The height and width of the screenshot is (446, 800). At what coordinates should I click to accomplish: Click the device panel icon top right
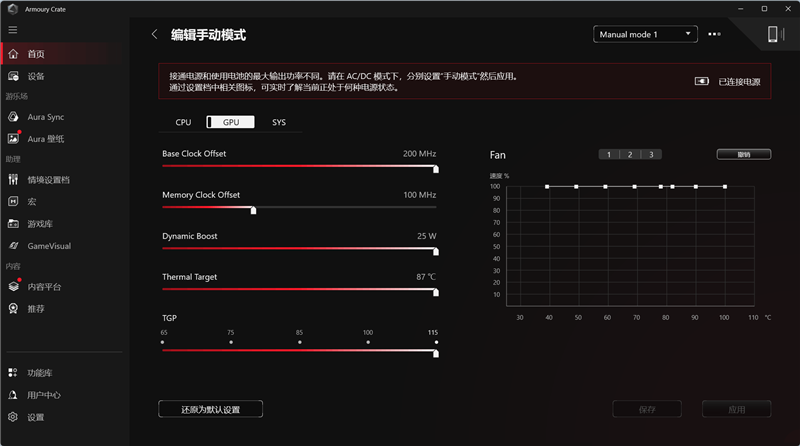pos(776,34)
